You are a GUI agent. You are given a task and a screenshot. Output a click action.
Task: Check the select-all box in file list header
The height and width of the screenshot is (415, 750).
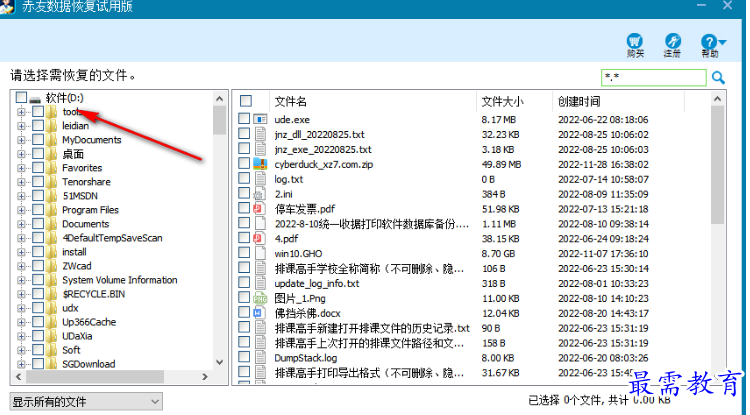tap(246, 101)
